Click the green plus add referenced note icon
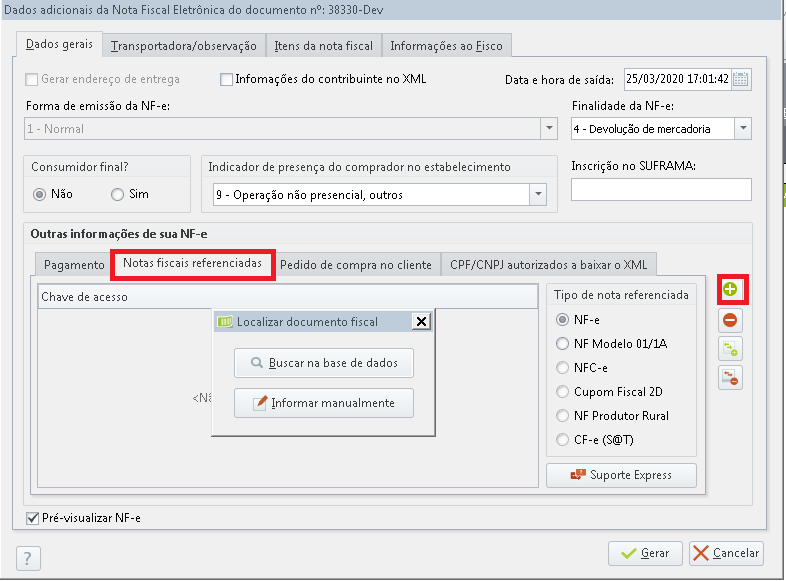Screen dimensions: 786x581 (730, 289)
